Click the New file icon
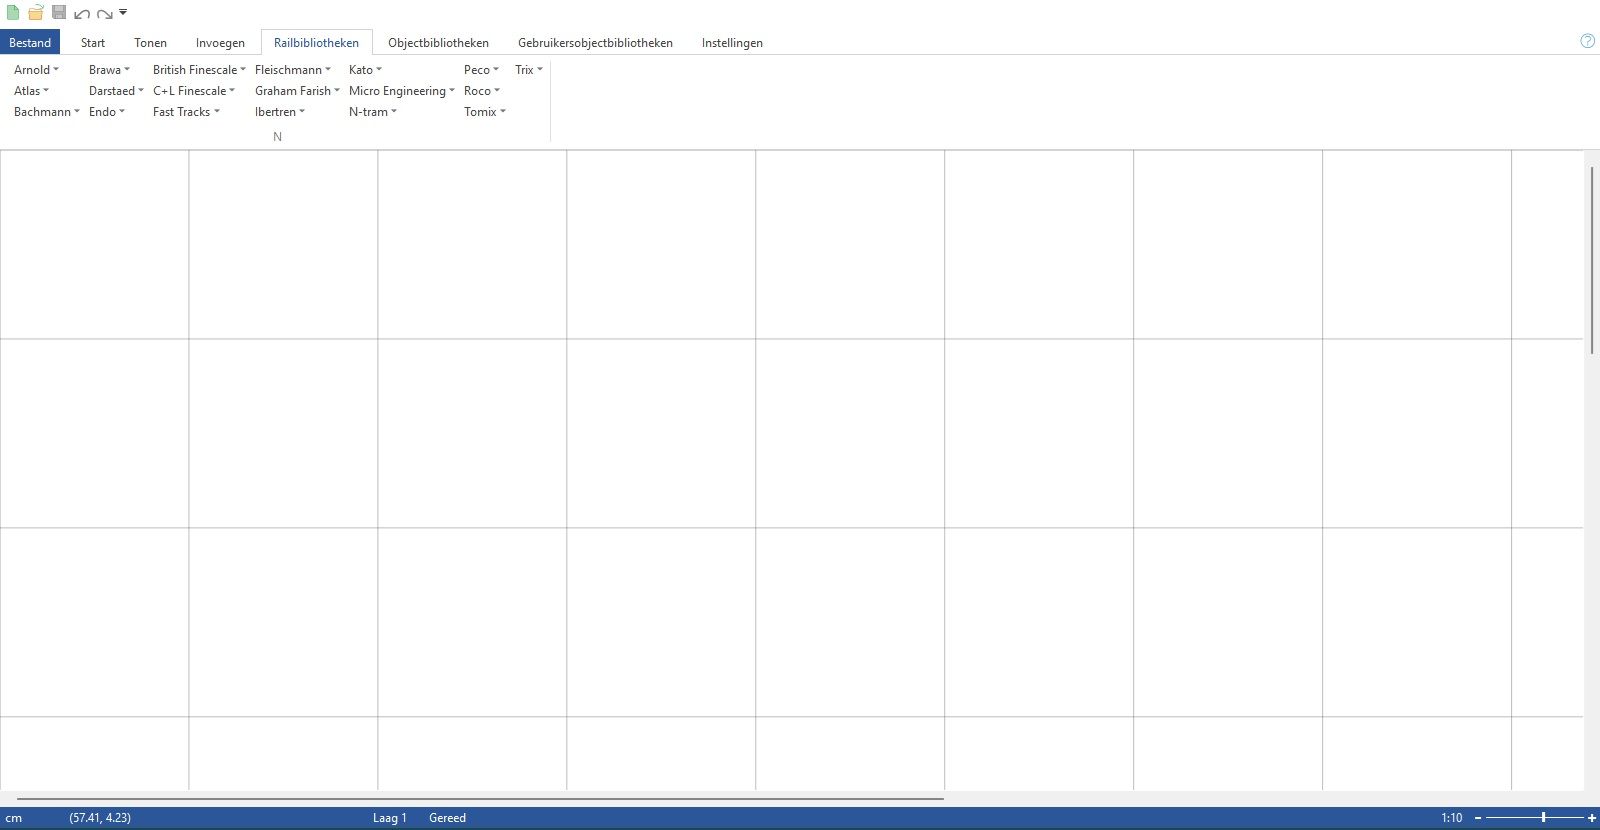 tap(13, 13)
